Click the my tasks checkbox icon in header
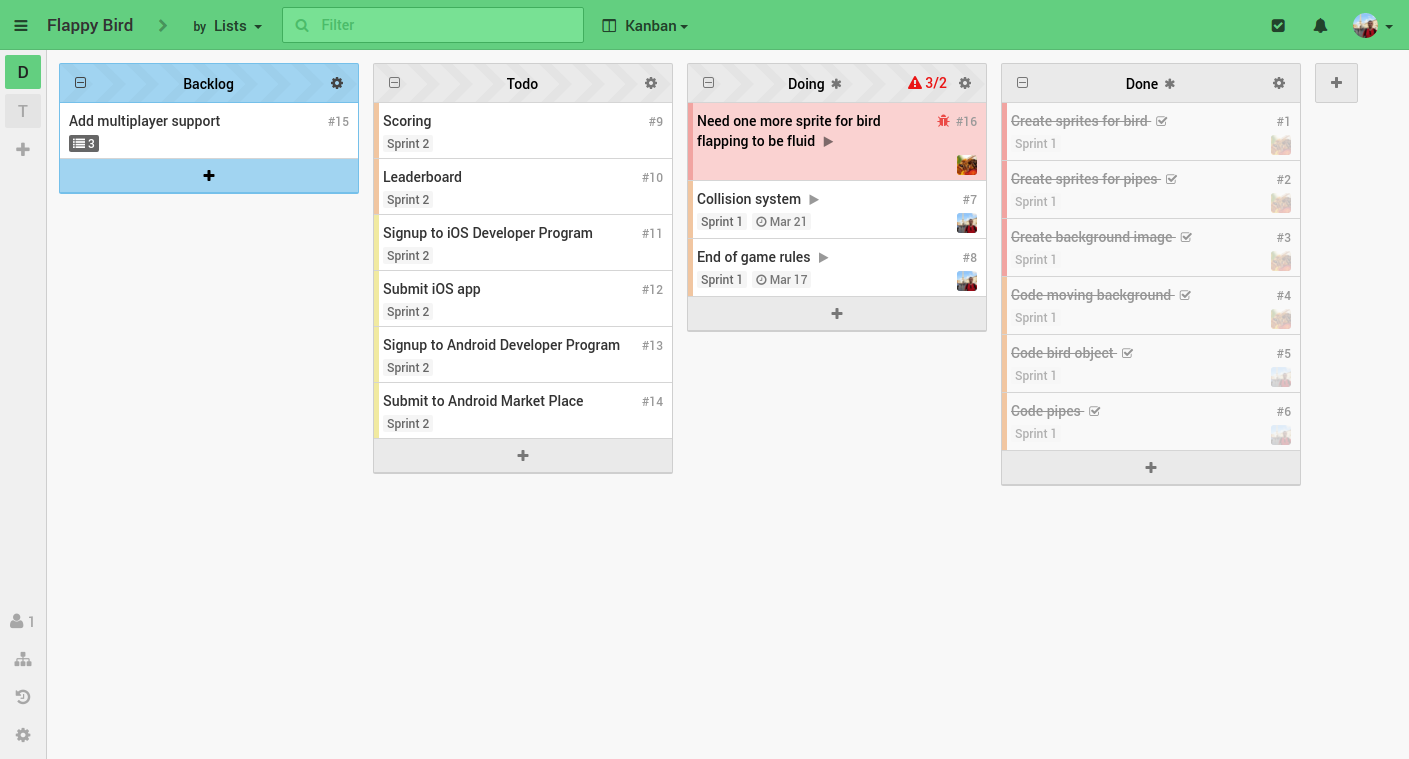 (x=1278, y=26)
